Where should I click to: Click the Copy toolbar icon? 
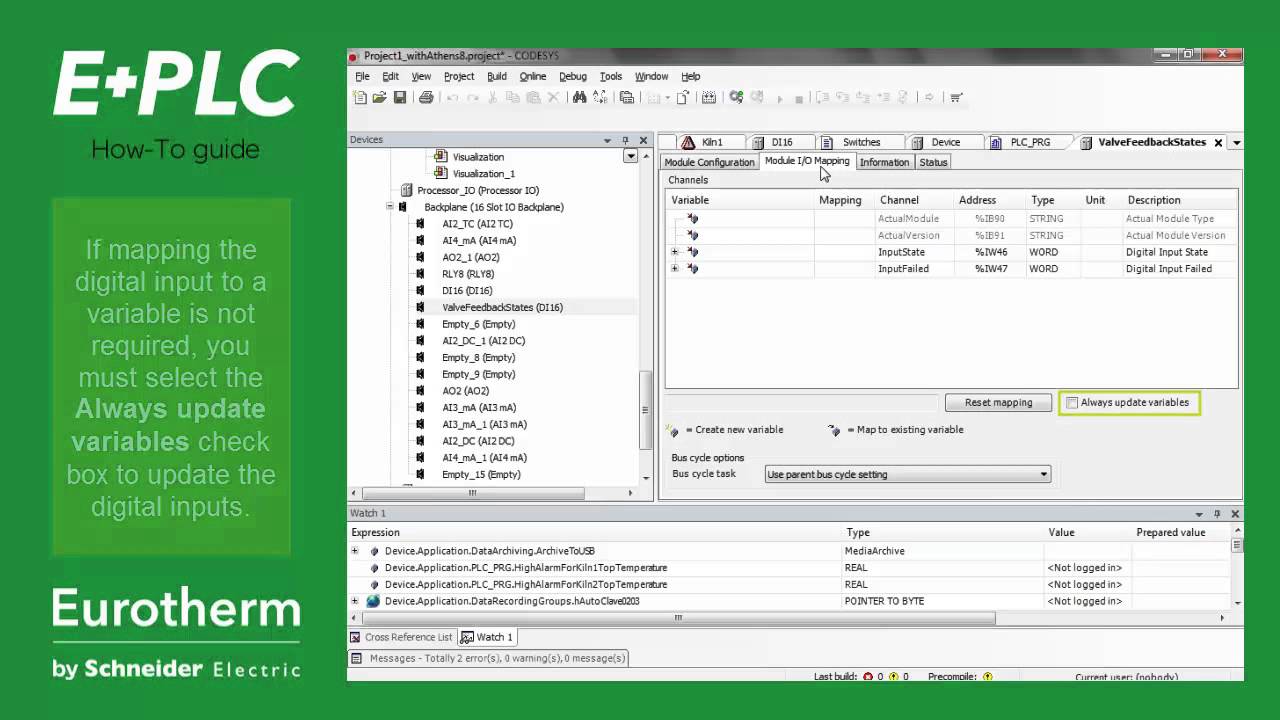(513, 97)
